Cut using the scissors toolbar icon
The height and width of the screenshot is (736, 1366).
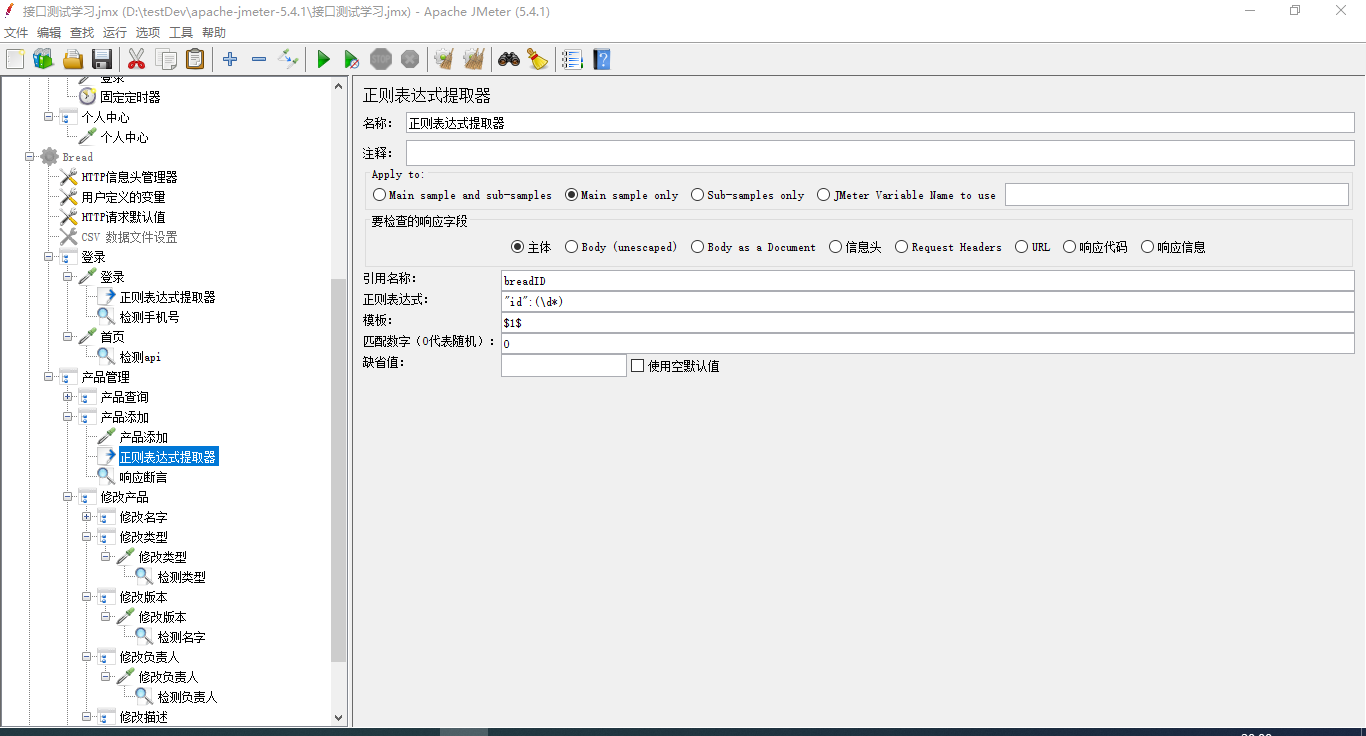click(137, 60)
